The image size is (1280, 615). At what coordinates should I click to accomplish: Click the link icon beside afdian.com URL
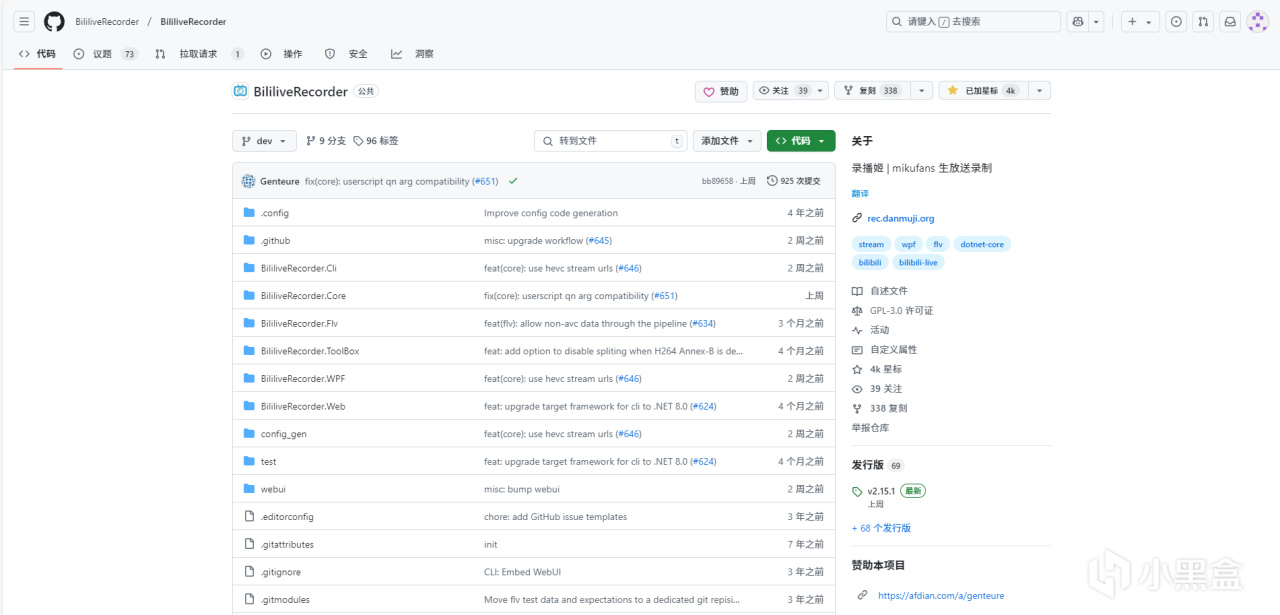pos(863,595)
